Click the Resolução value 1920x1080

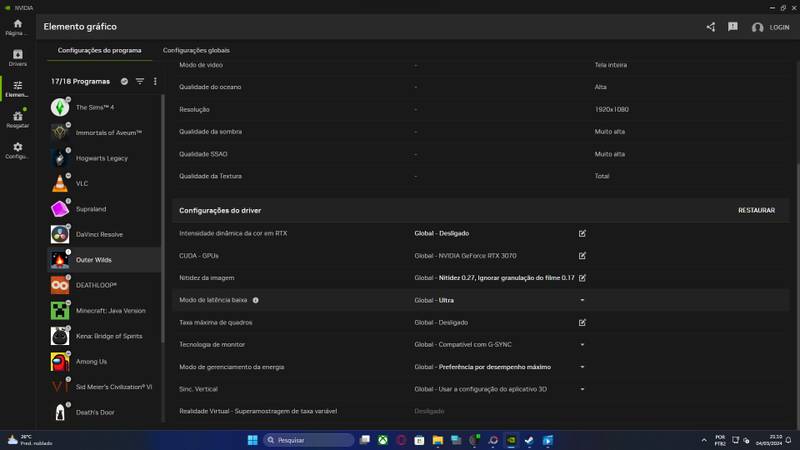tap(611, 109)
